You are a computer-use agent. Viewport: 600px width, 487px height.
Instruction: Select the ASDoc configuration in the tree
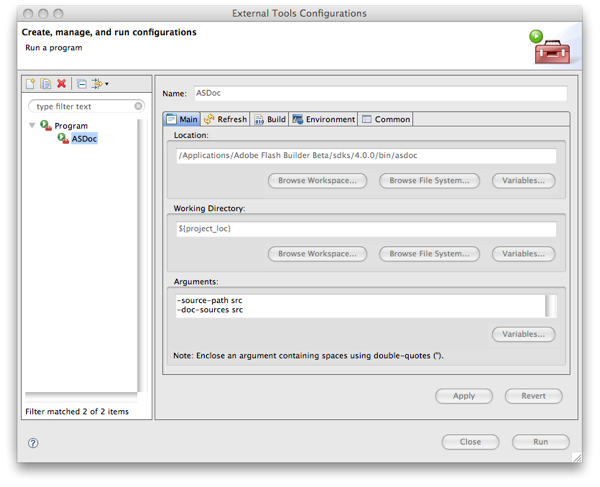[x=84, y=138]
